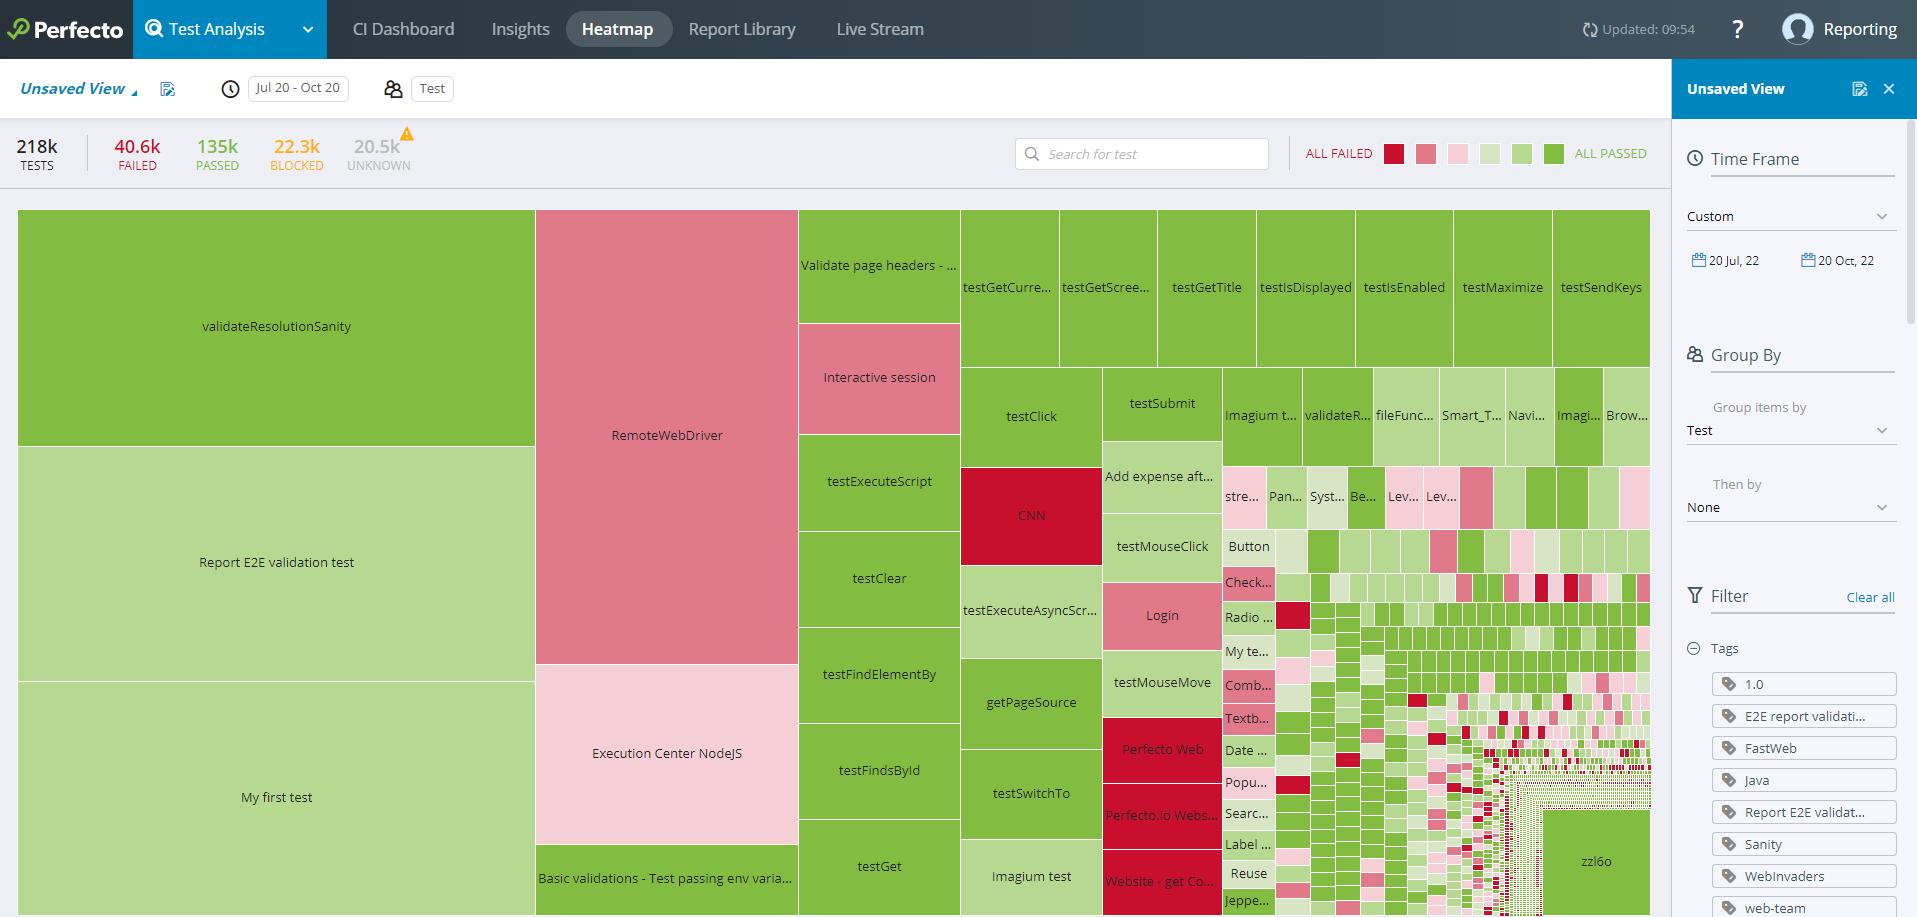This screenshot has width=1917, height=917.
Task: Click the Reporting user avatar icon
Action: (x=1797, y=30)
